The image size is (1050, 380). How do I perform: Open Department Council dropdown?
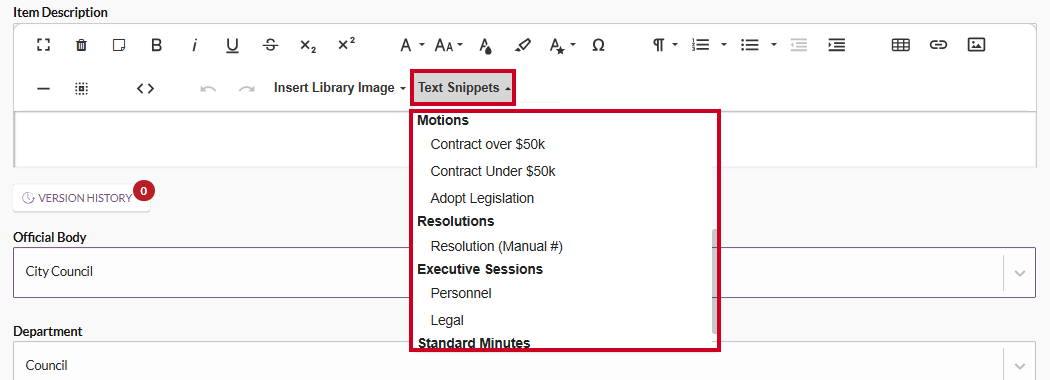point(525,361)
